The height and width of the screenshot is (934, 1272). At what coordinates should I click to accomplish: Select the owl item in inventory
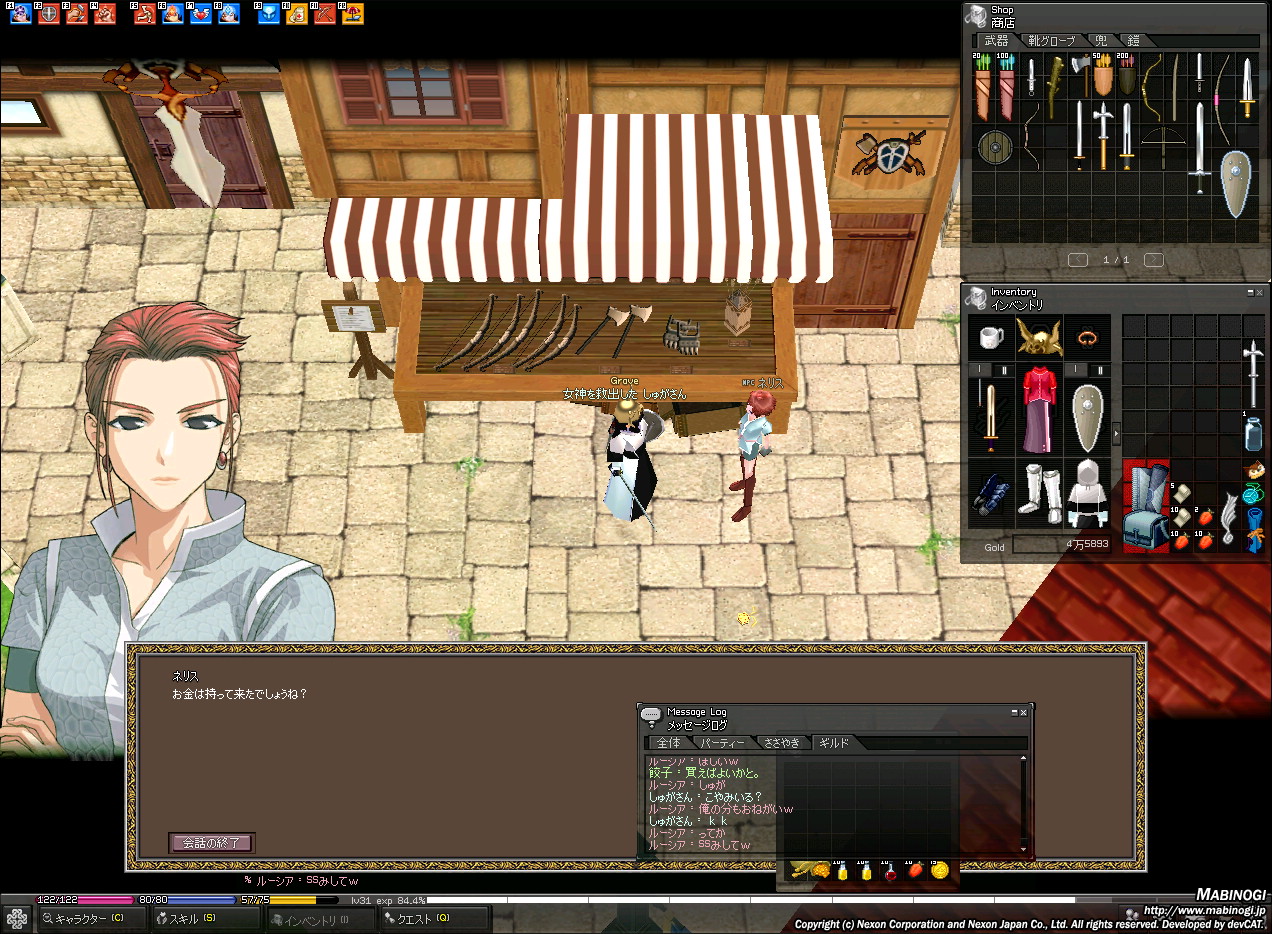point(1255,470)
